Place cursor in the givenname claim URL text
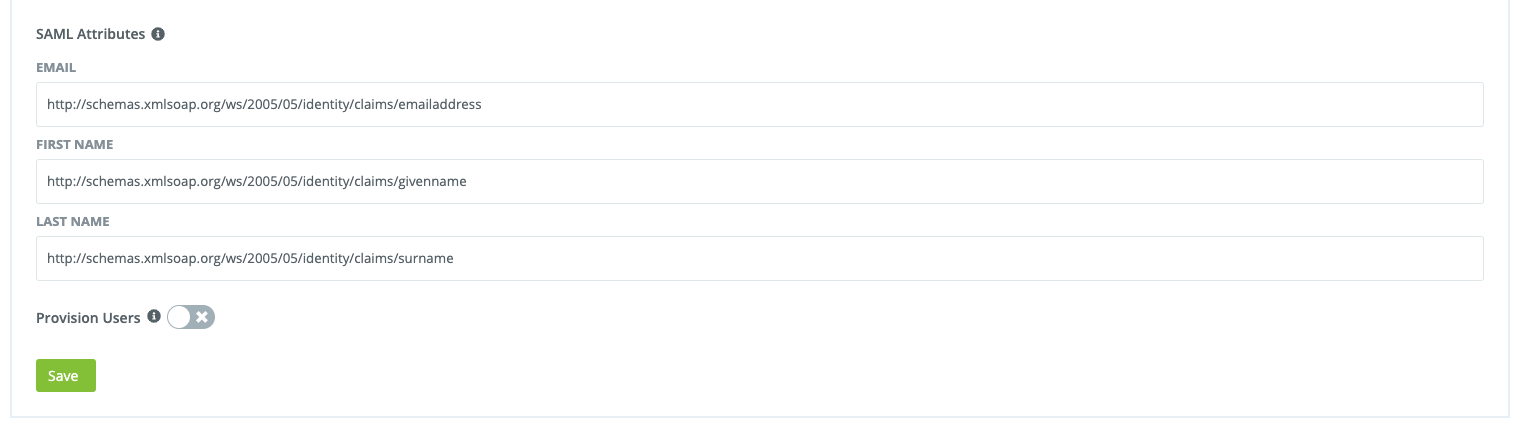The image size is (1518, 426). tap(256, 181)
